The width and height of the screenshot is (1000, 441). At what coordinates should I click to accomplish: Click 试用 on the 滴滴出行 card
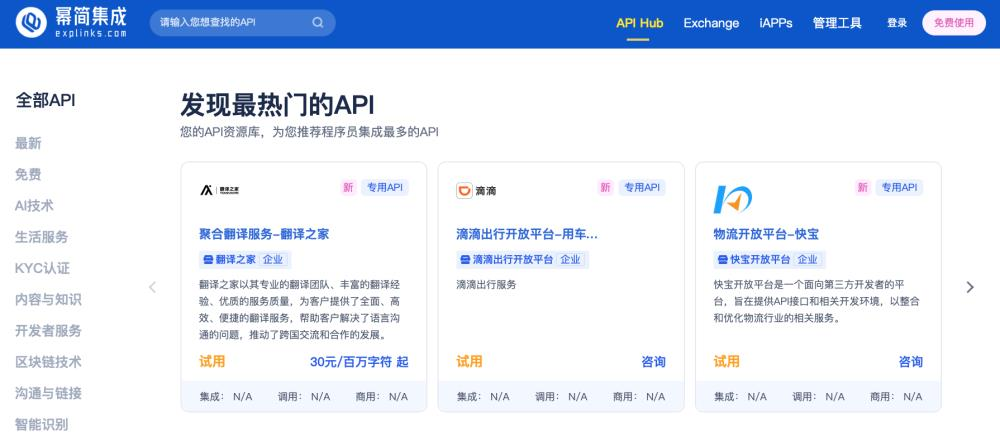pyautogui.click(x=469, y=361)
